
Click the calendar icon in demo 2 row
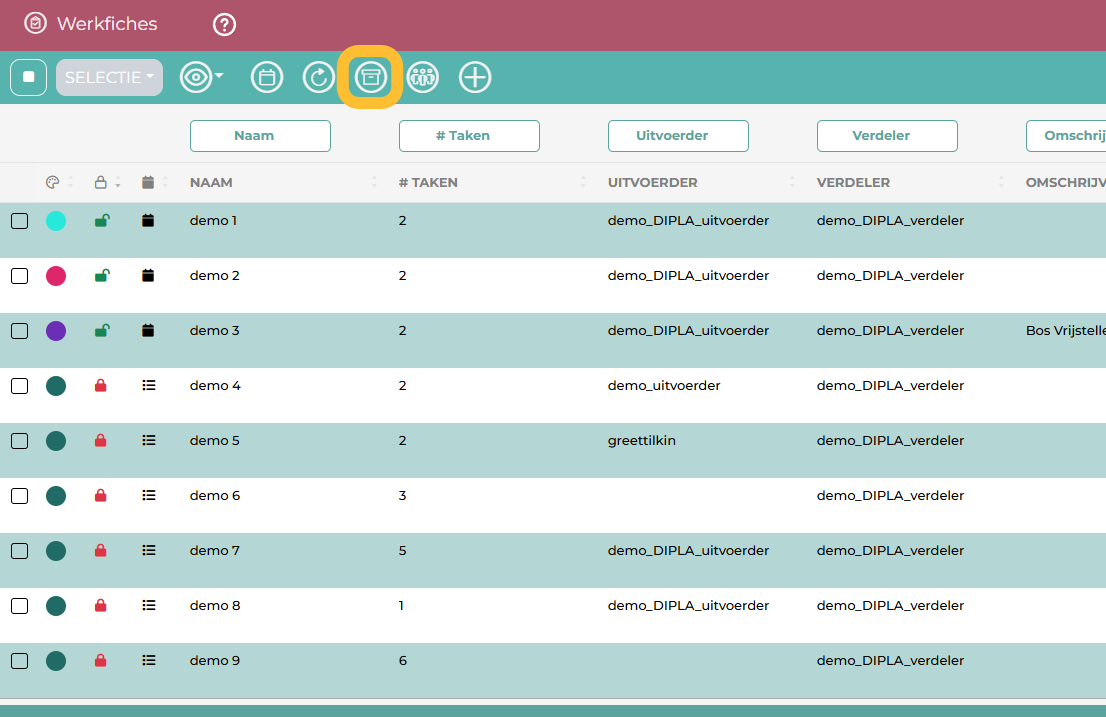point(148,275)
